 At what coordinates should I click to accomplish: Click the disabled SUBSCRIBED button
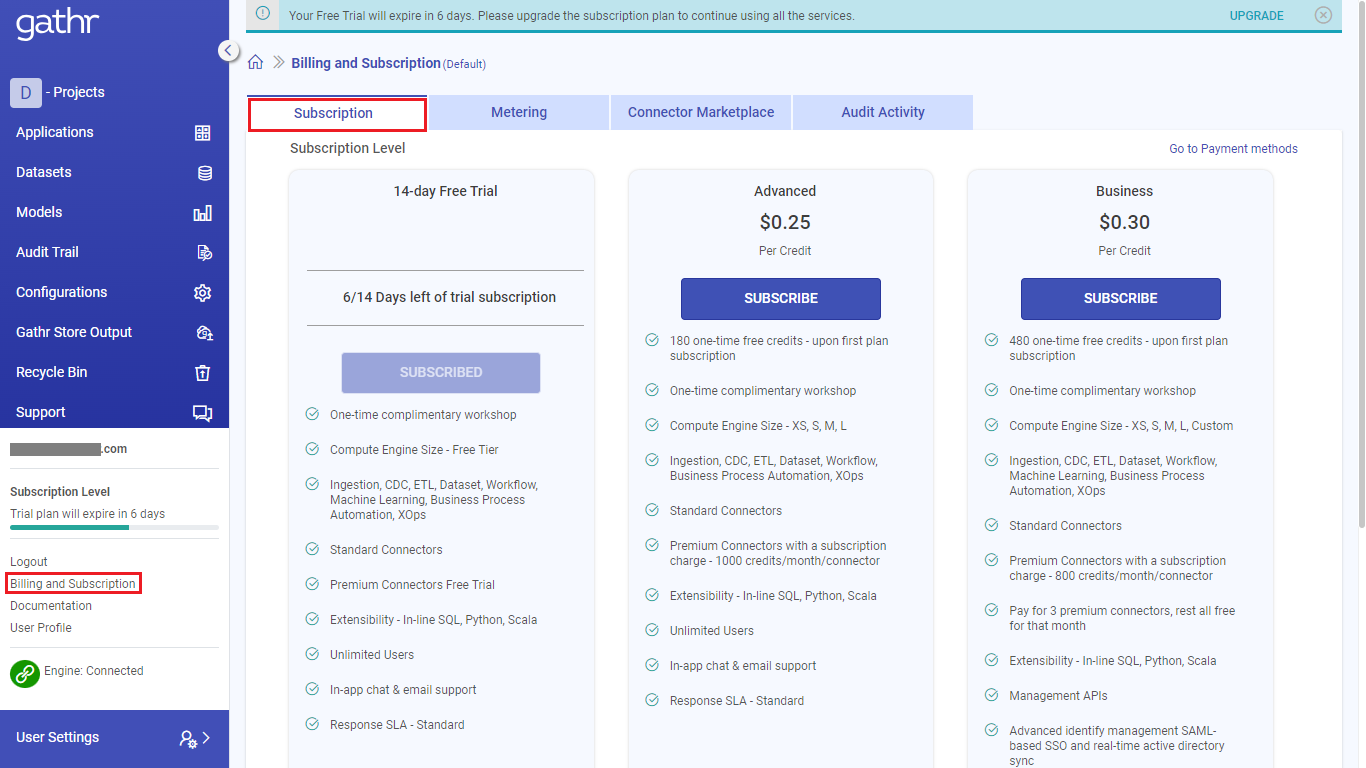coord(441,373)
